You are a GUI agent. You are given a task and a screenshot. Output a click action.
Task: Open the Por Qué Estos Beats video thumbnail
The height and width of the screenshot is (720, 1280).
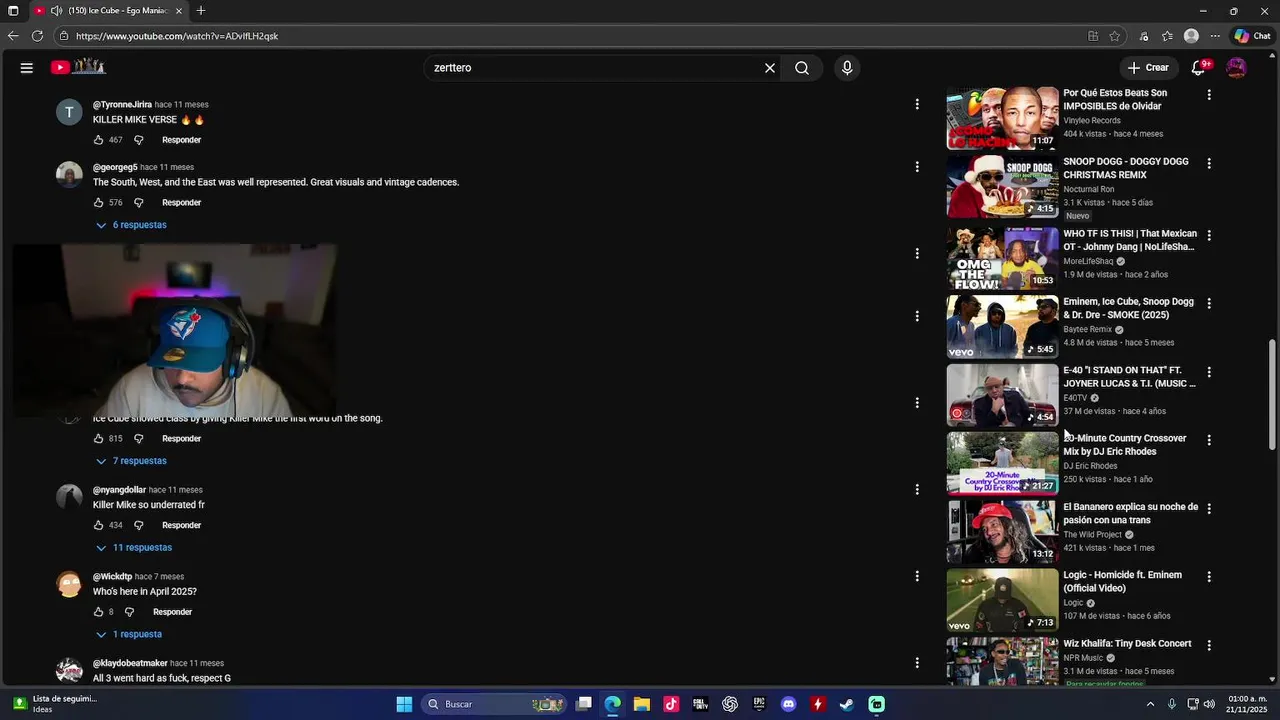[1002, 119]
